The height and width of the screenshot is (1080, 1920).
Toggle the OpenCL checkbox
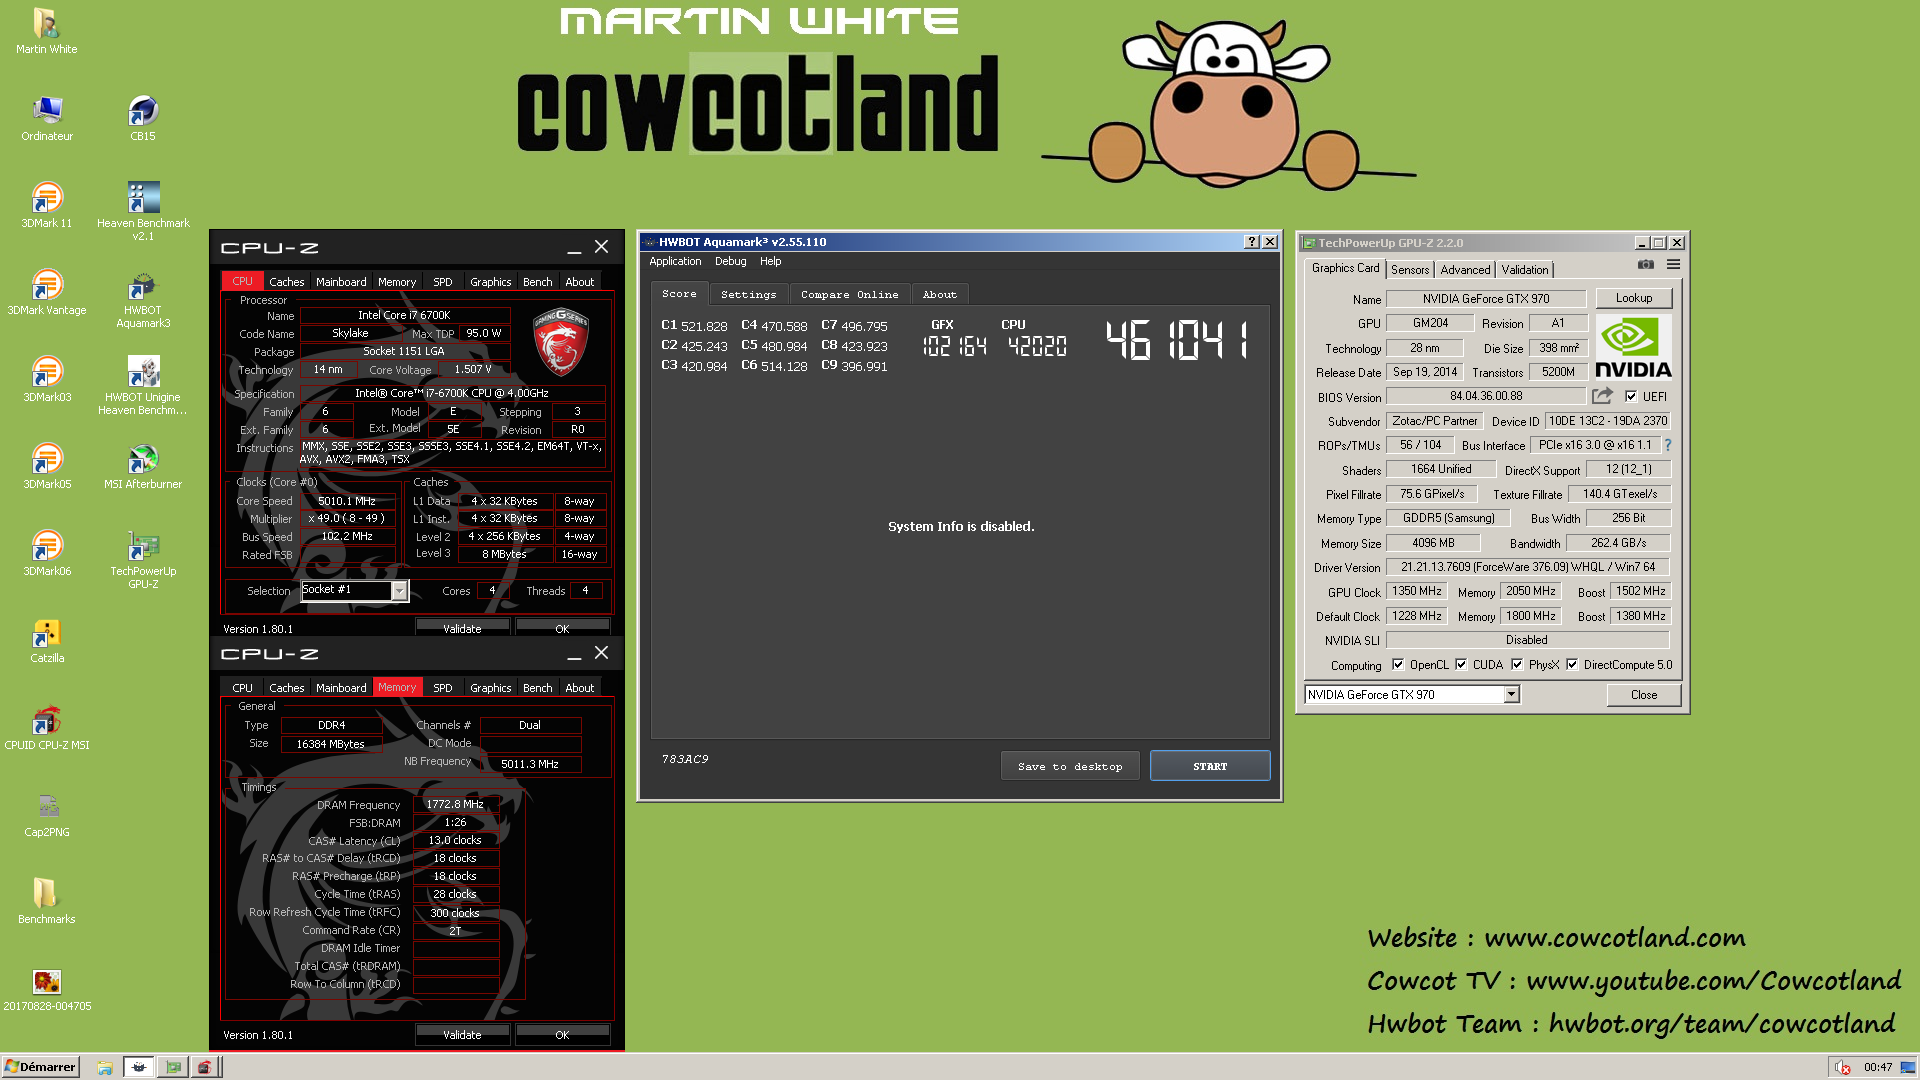1398,665
